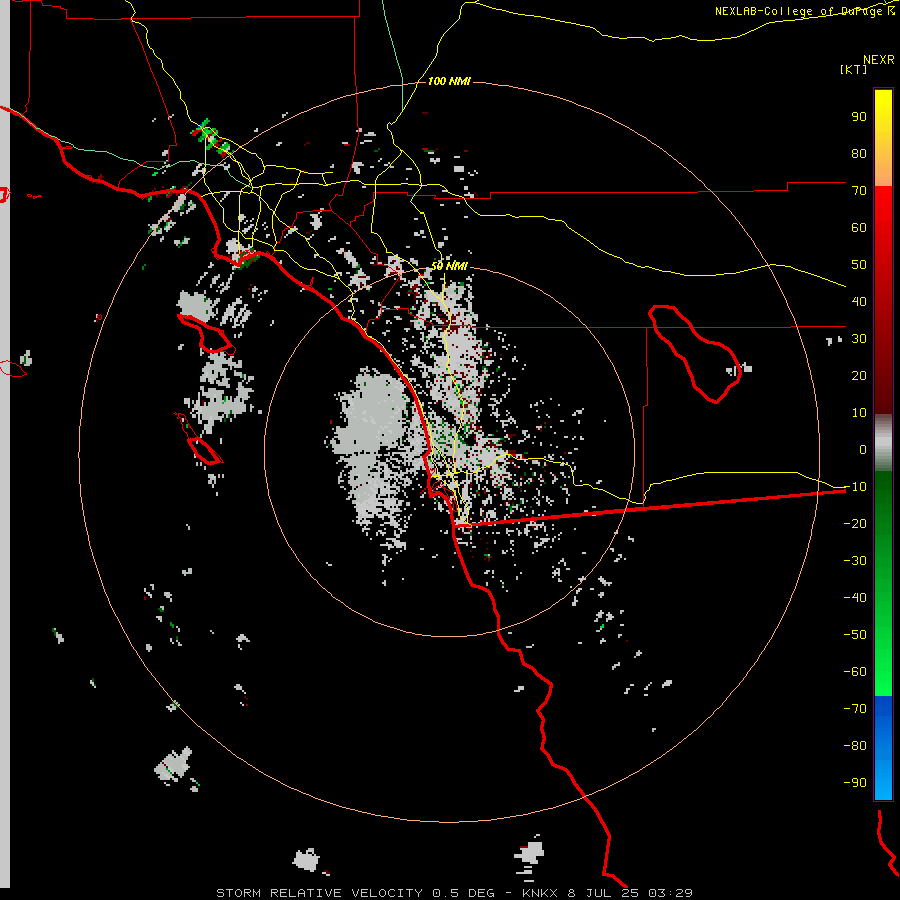Pick the gray near-zero band on the color bar

(883, 443)
